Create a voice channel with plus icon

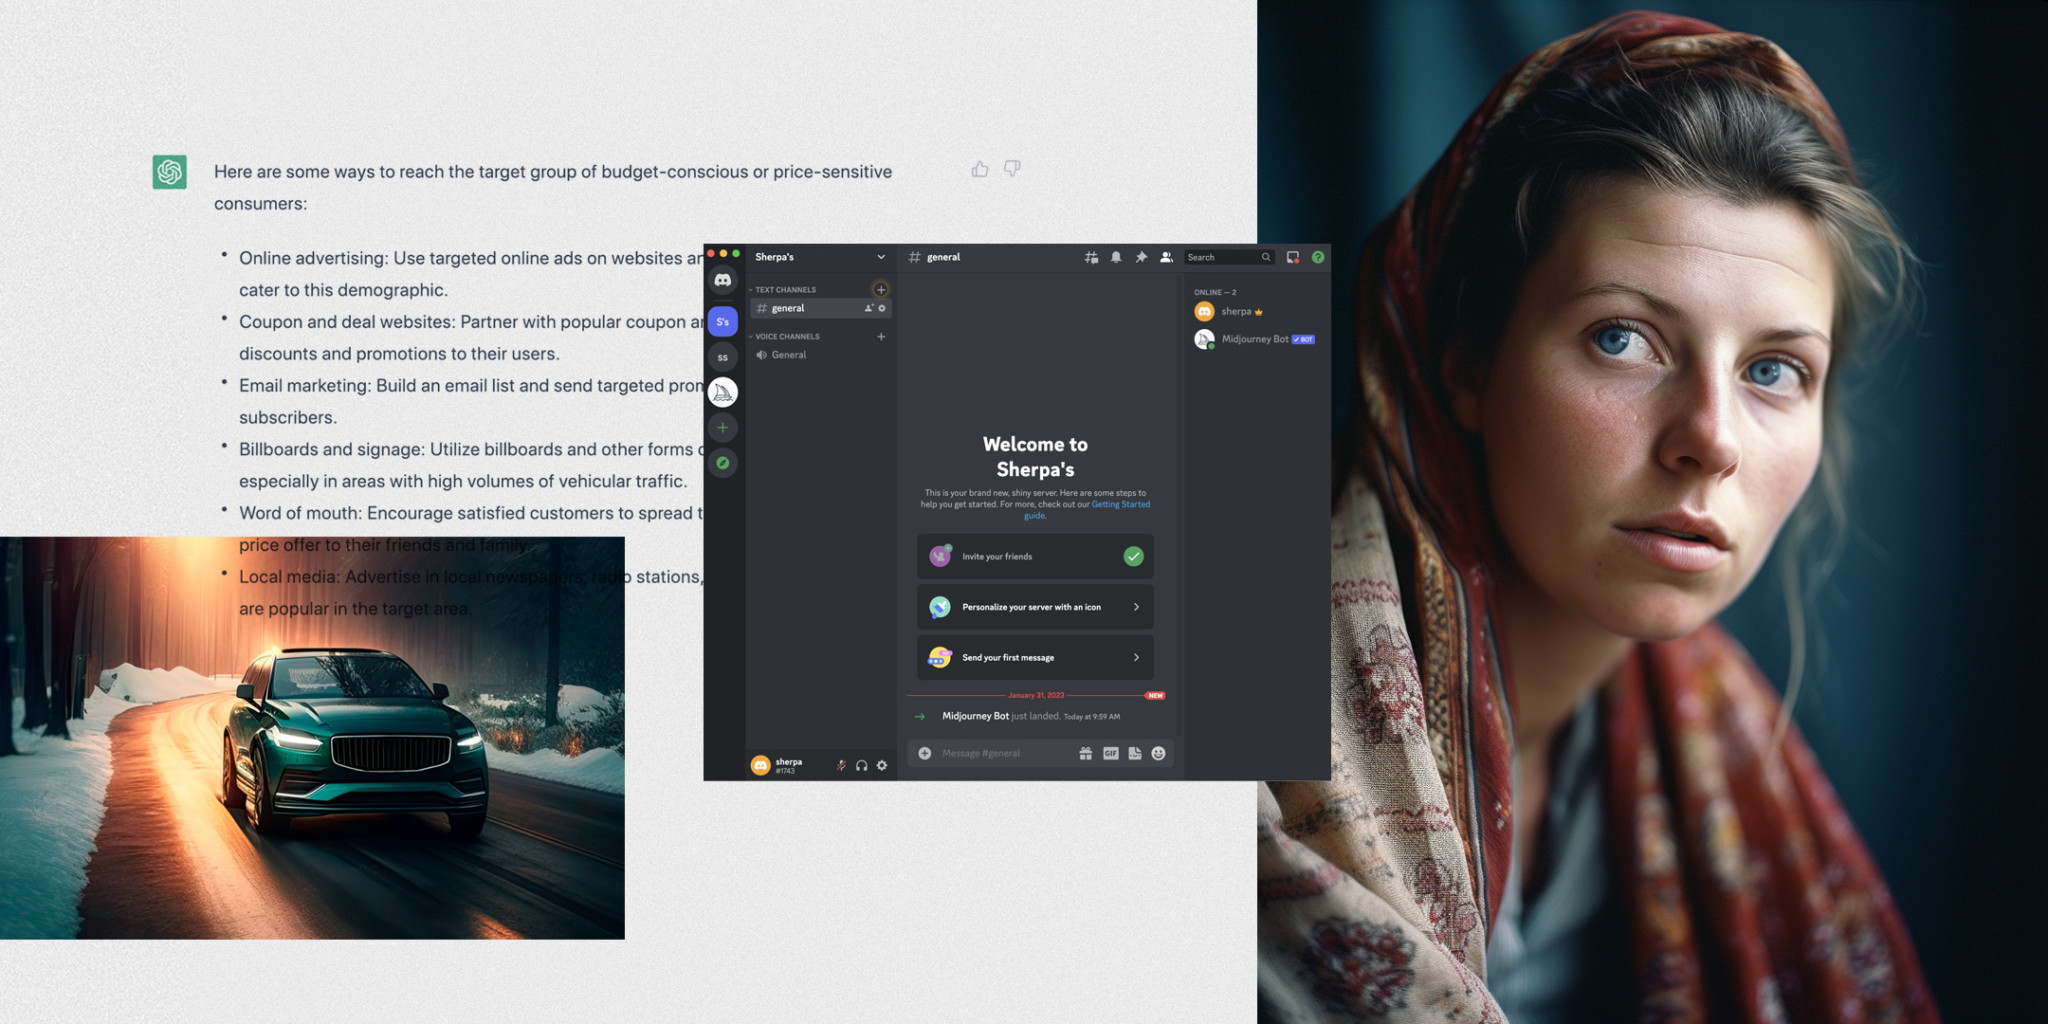click(881, 336)
